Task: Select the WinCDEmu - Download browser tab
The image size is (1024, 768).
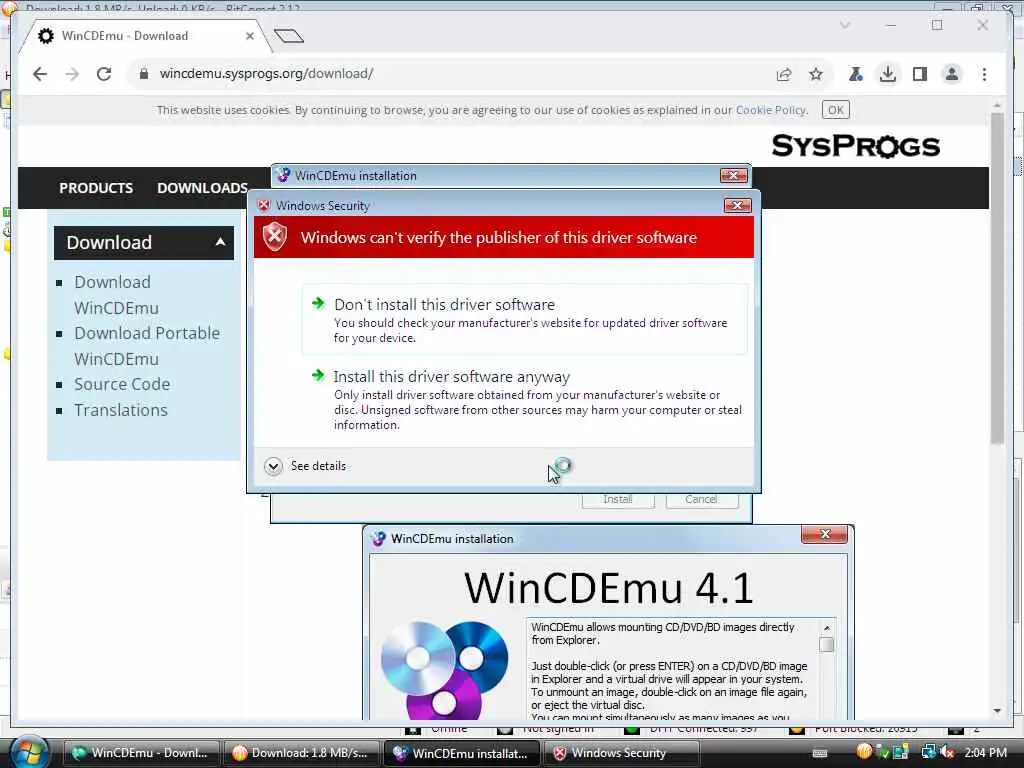Action: point(144,36)
